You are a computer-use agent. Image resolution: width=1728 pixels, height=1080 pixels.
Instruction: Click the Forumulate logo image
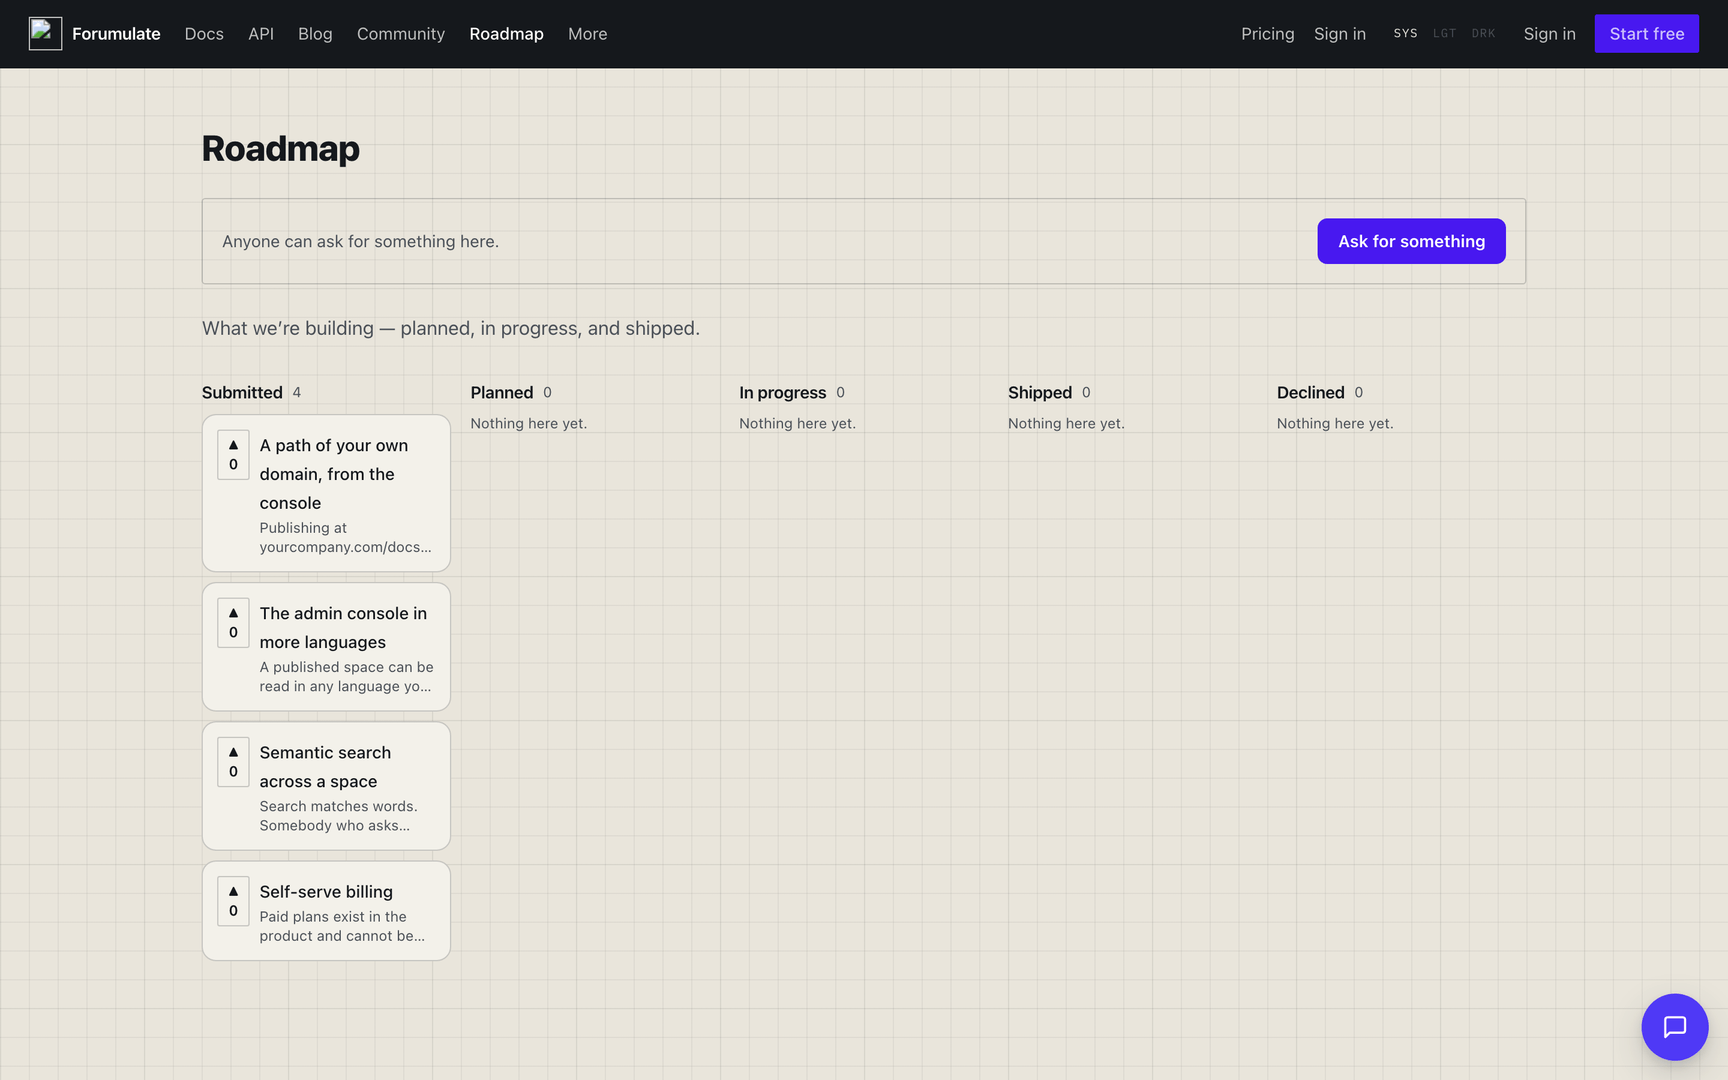click(45, 34)
